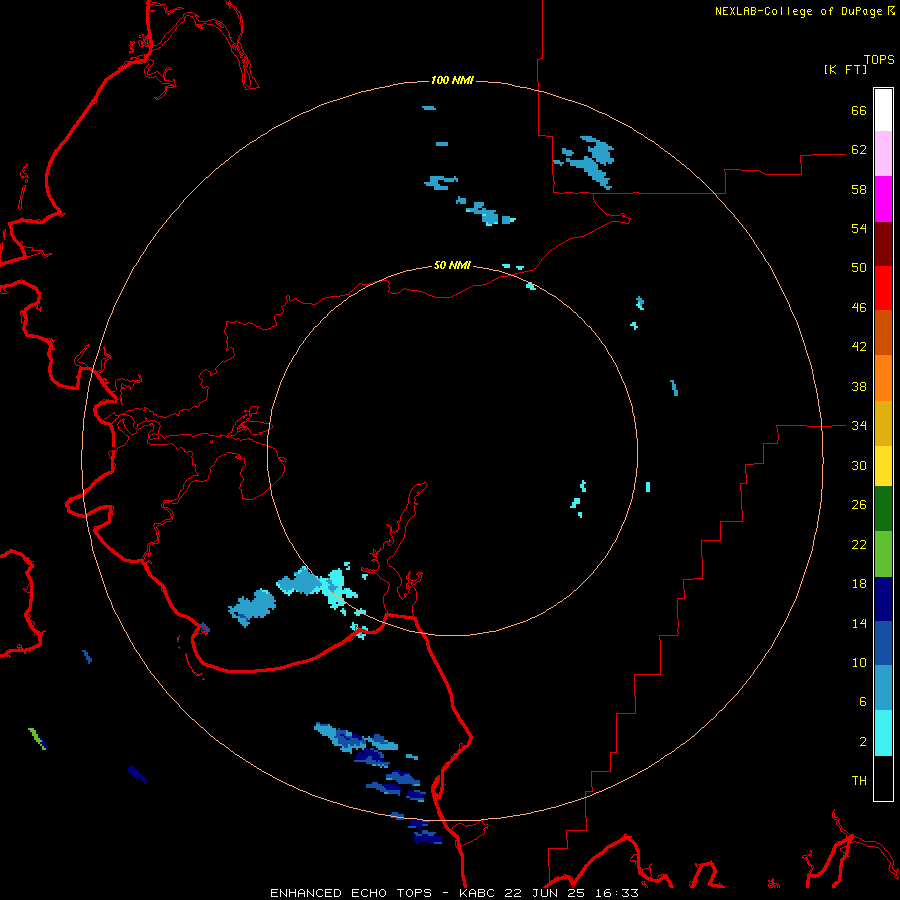Click the magenta legend swatch
900x900 pixels.
click(x=883, y=199)
